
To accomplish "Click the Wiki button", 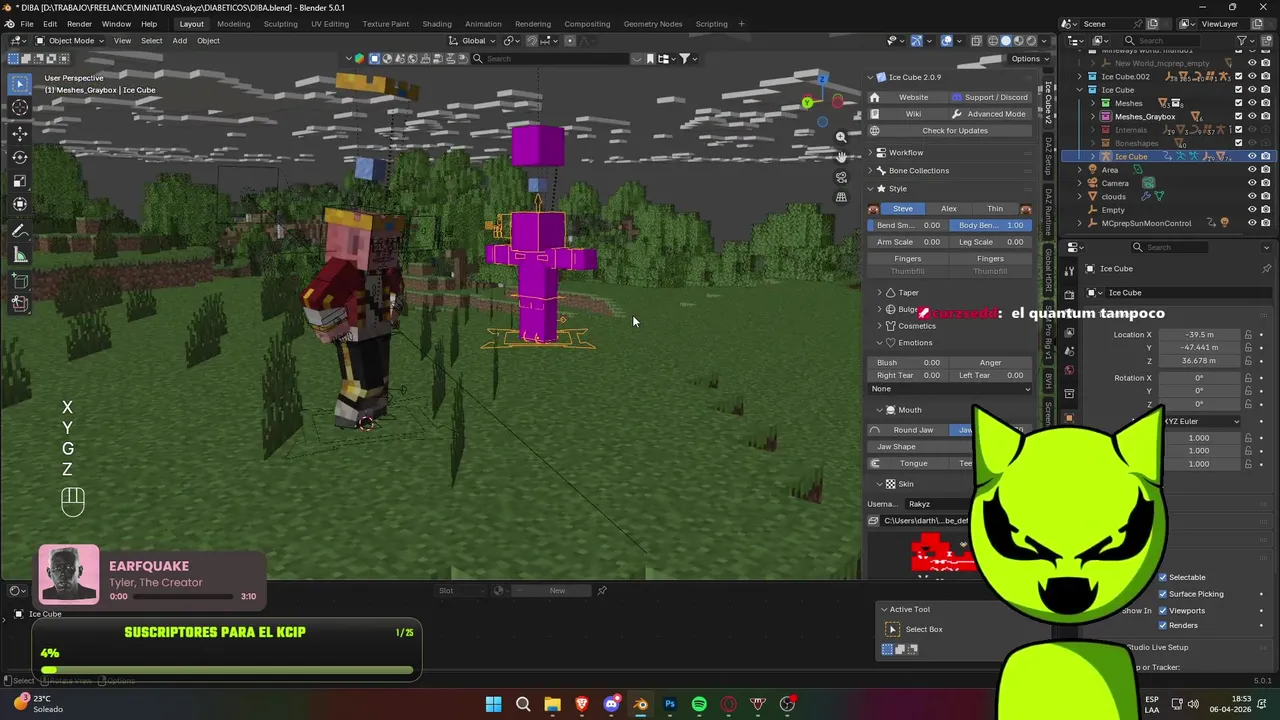I will pyautogui.click(x=913, y=114).
